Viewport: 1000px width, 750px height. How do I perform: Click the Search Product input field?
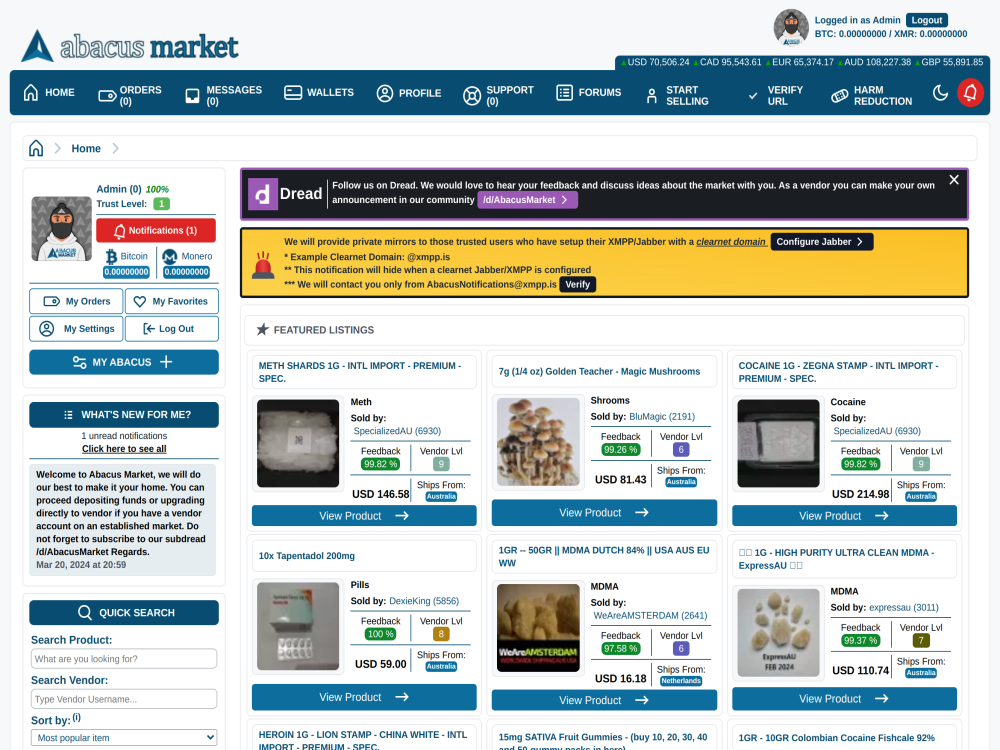(x=124, y=659)
